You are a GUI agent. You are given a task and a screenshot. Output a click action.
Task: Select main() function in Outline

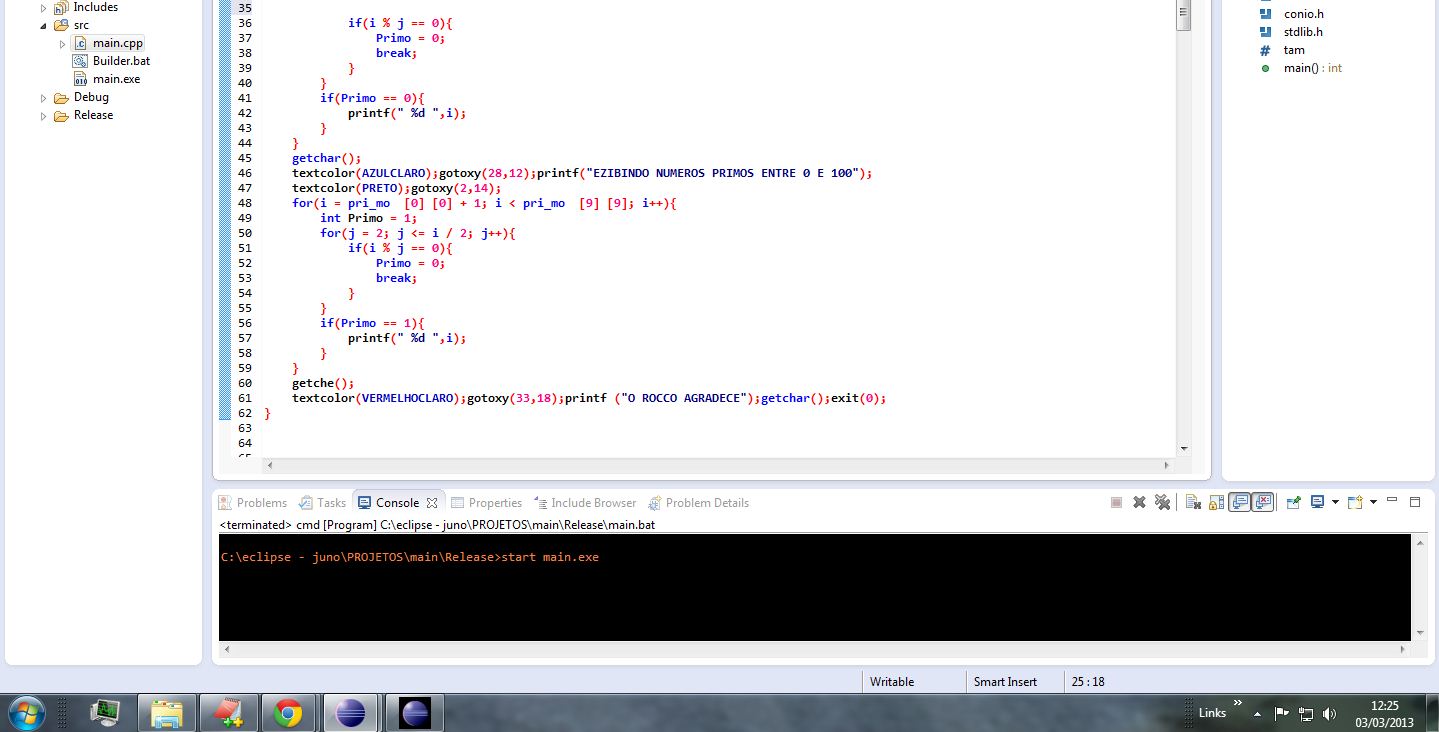1313,68
